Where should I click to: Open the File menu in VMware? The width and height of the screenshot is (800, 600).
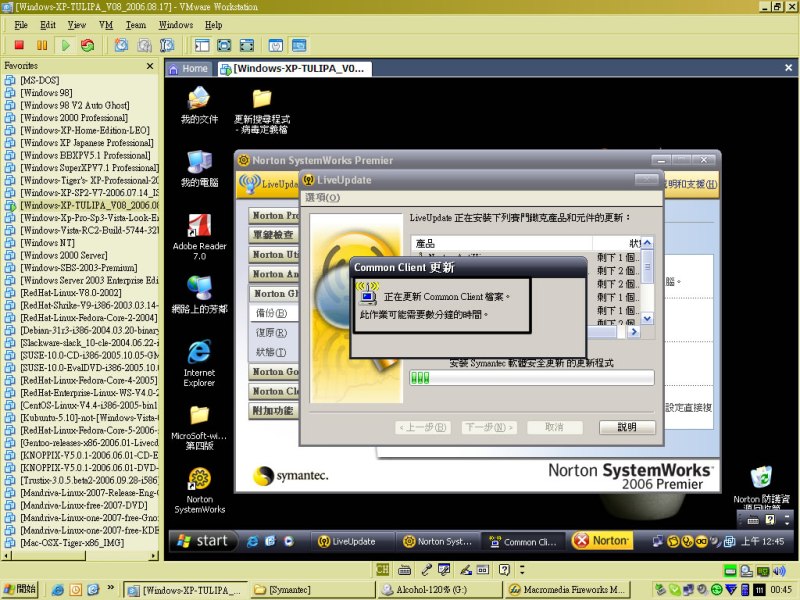tap(21, 24)
